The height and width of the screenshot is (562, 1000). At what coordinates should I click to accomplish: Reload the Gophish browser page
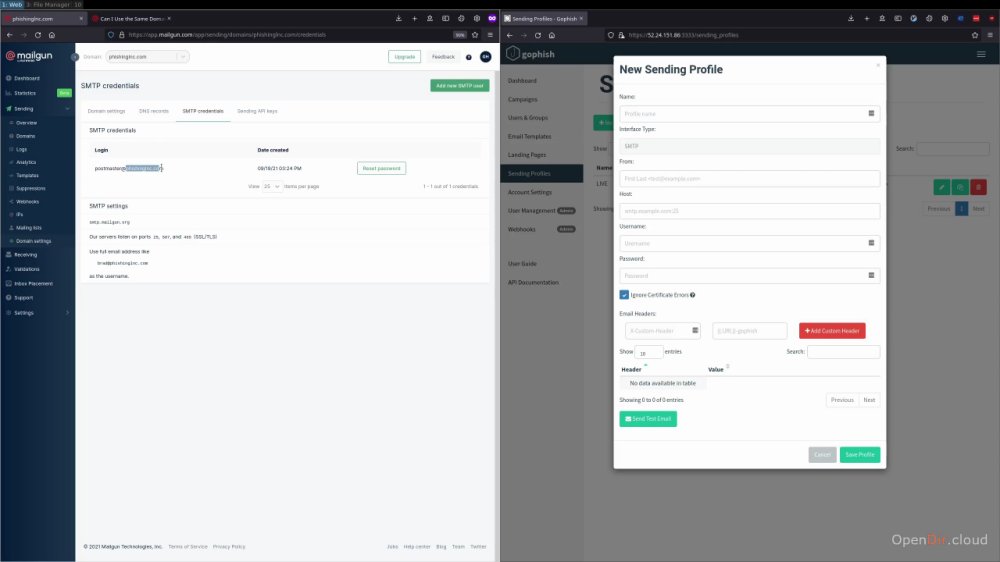[538, 35]
